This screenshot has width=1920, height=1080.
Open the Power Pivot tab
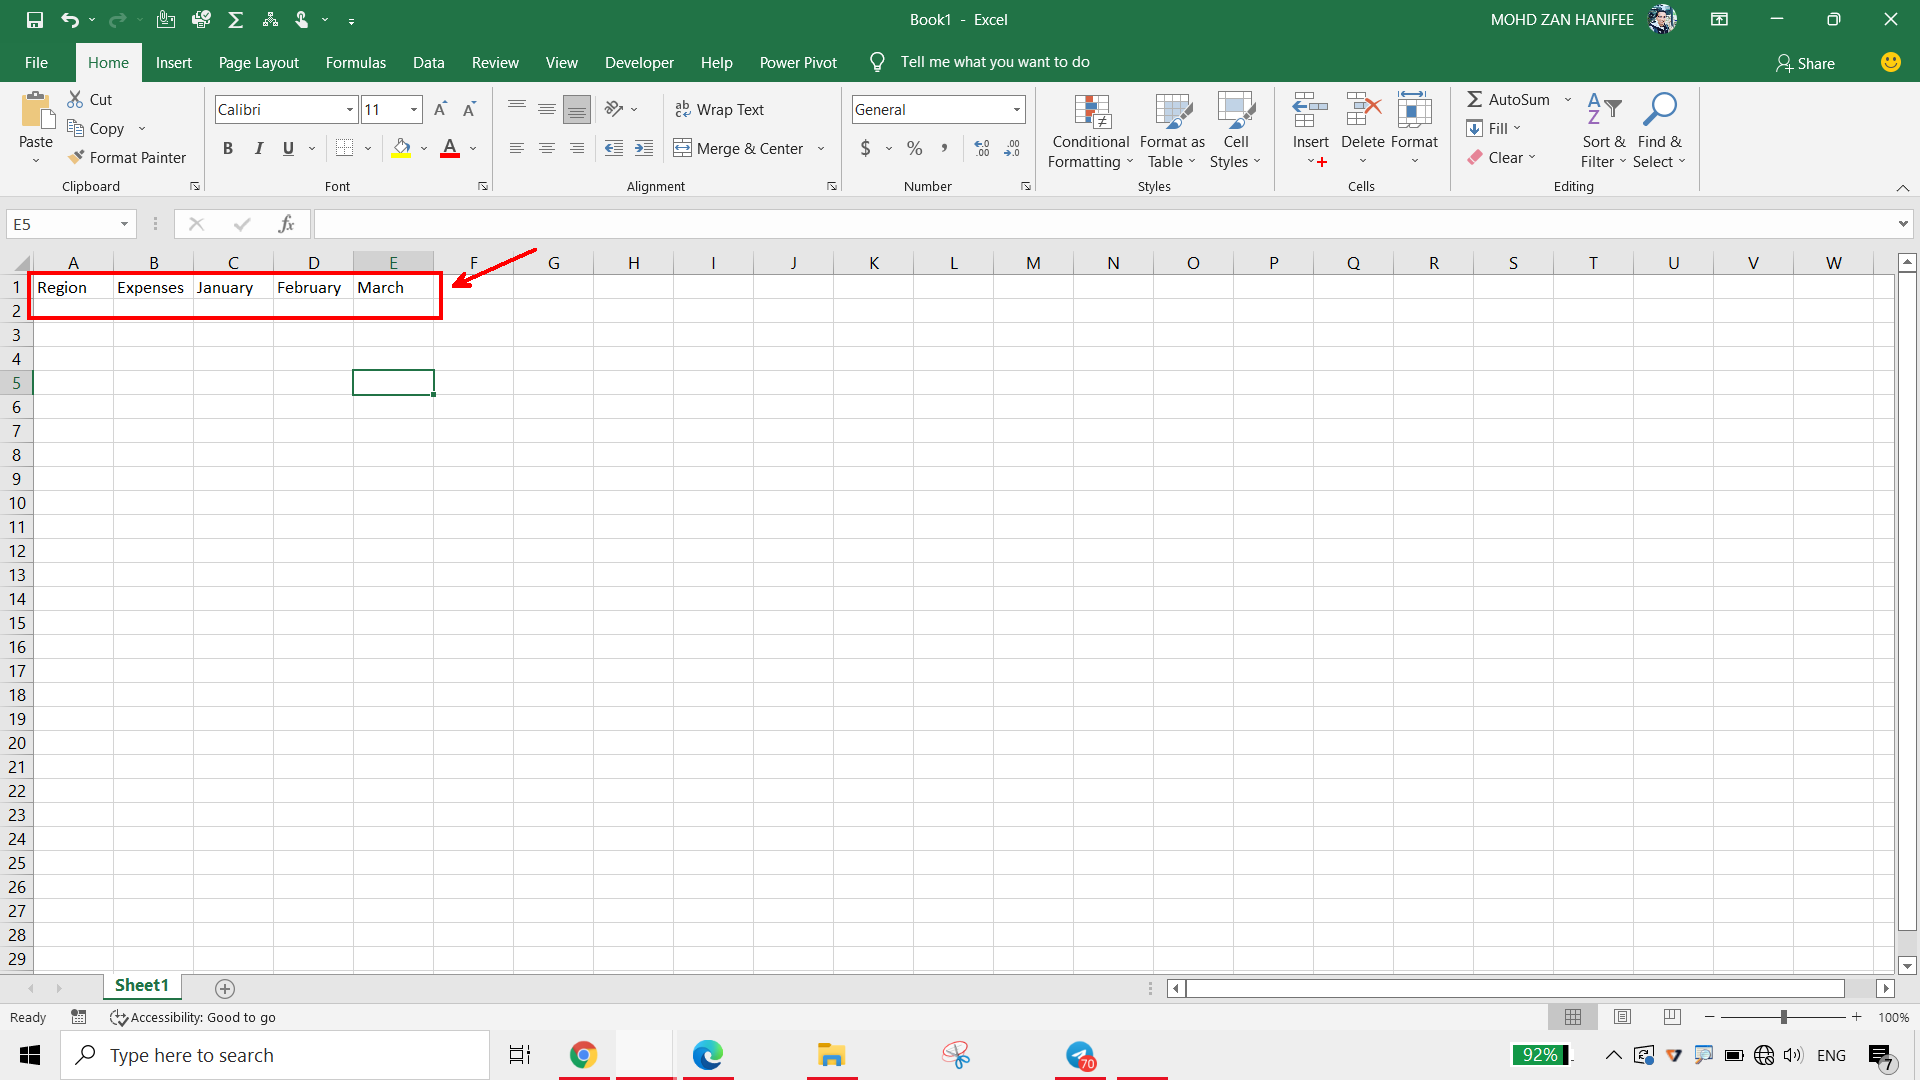pyautogui.click(x=798, y=62)
